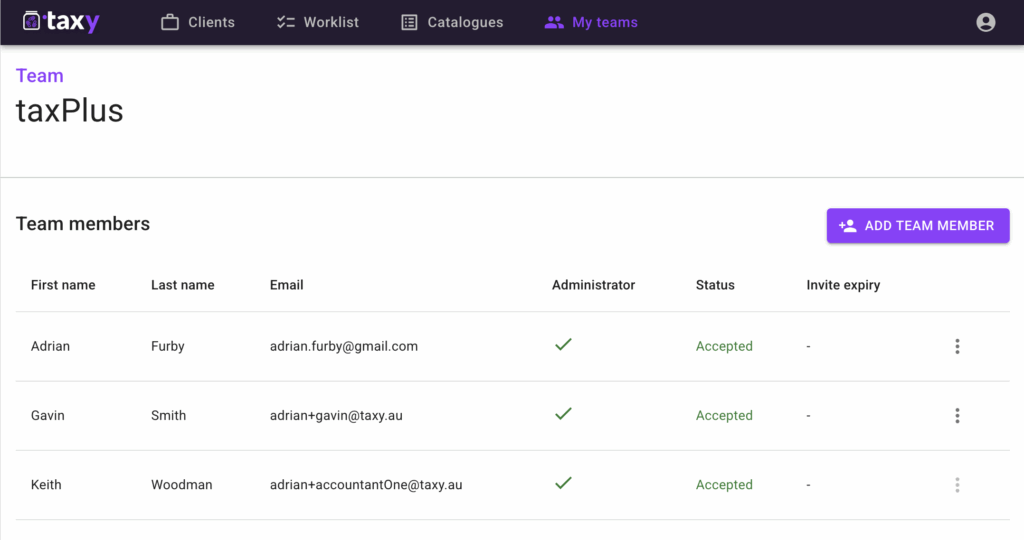Viewport: 1024px width, 540px height.
Task: Click the taxPlus team name heading
Action: pos(70,110)
